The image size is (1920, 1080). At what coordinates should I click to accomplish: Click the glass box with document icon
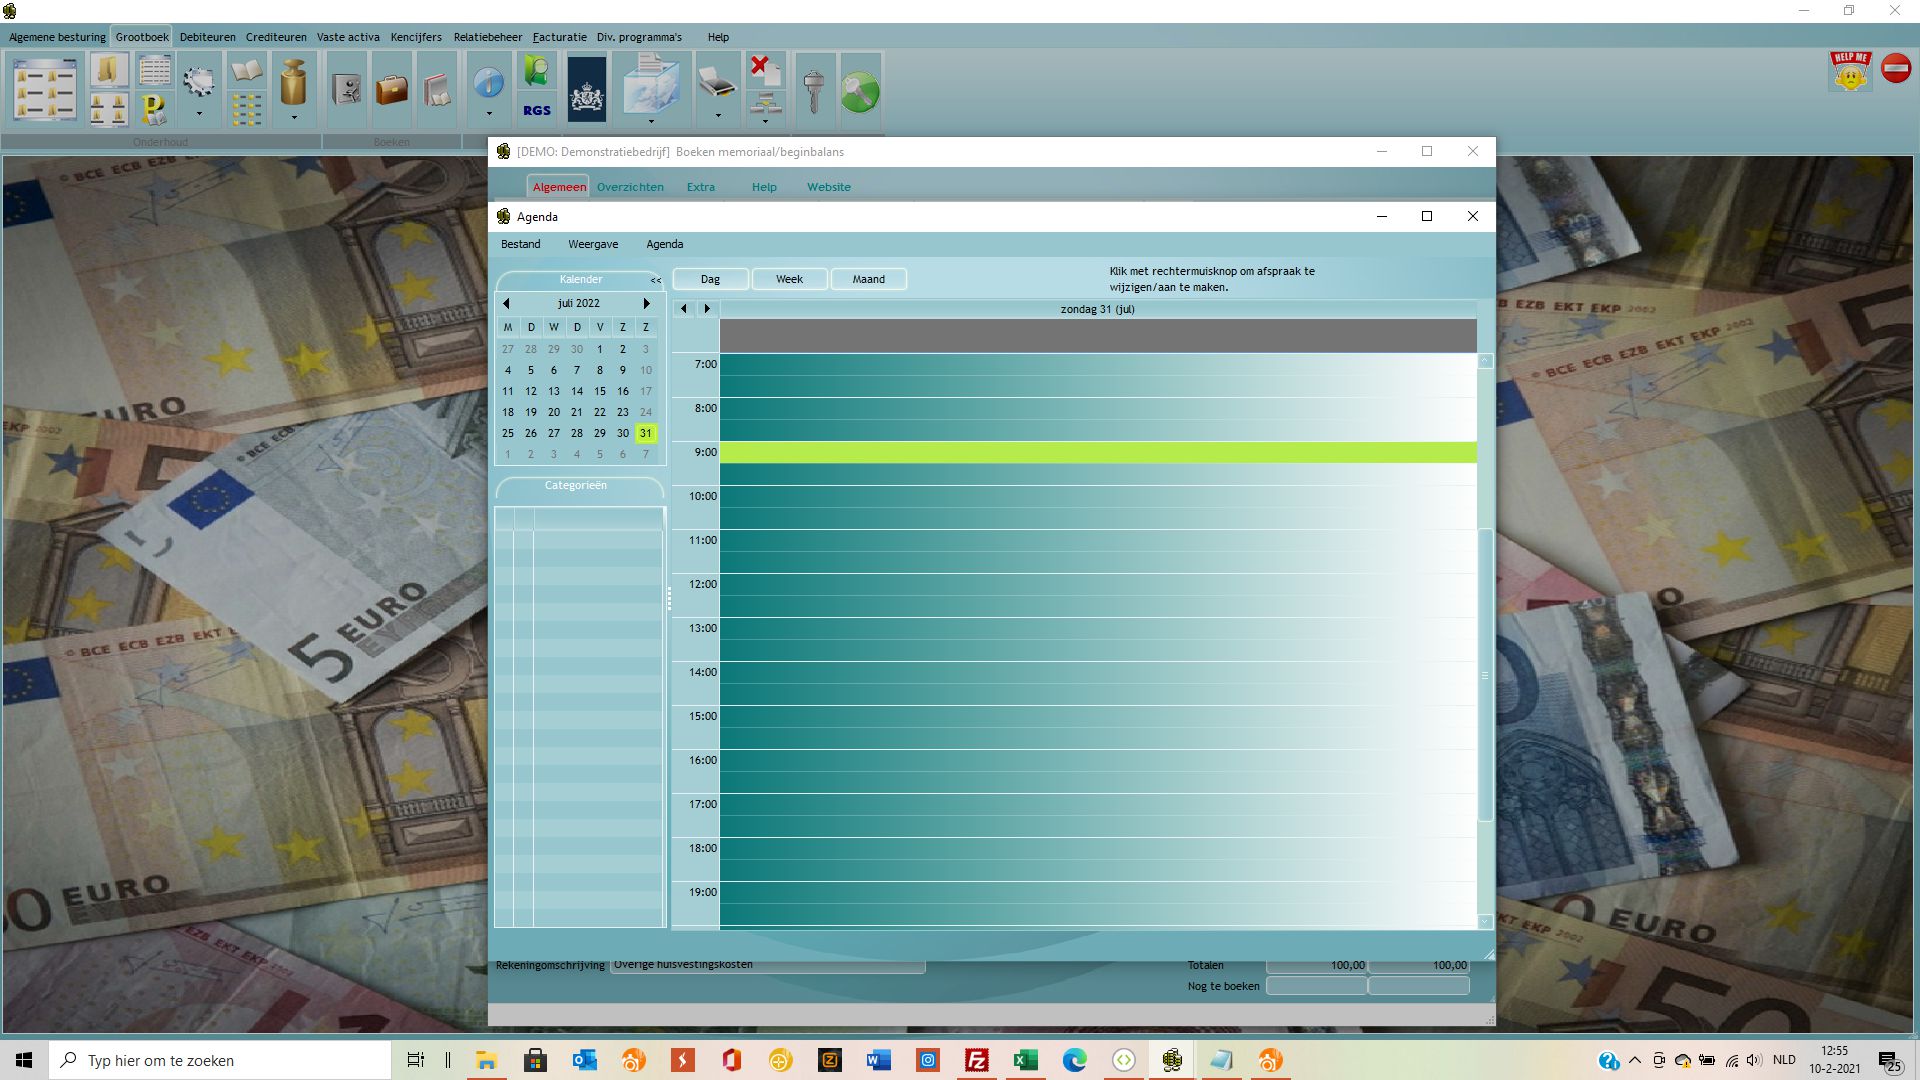(x=651, y=85)
